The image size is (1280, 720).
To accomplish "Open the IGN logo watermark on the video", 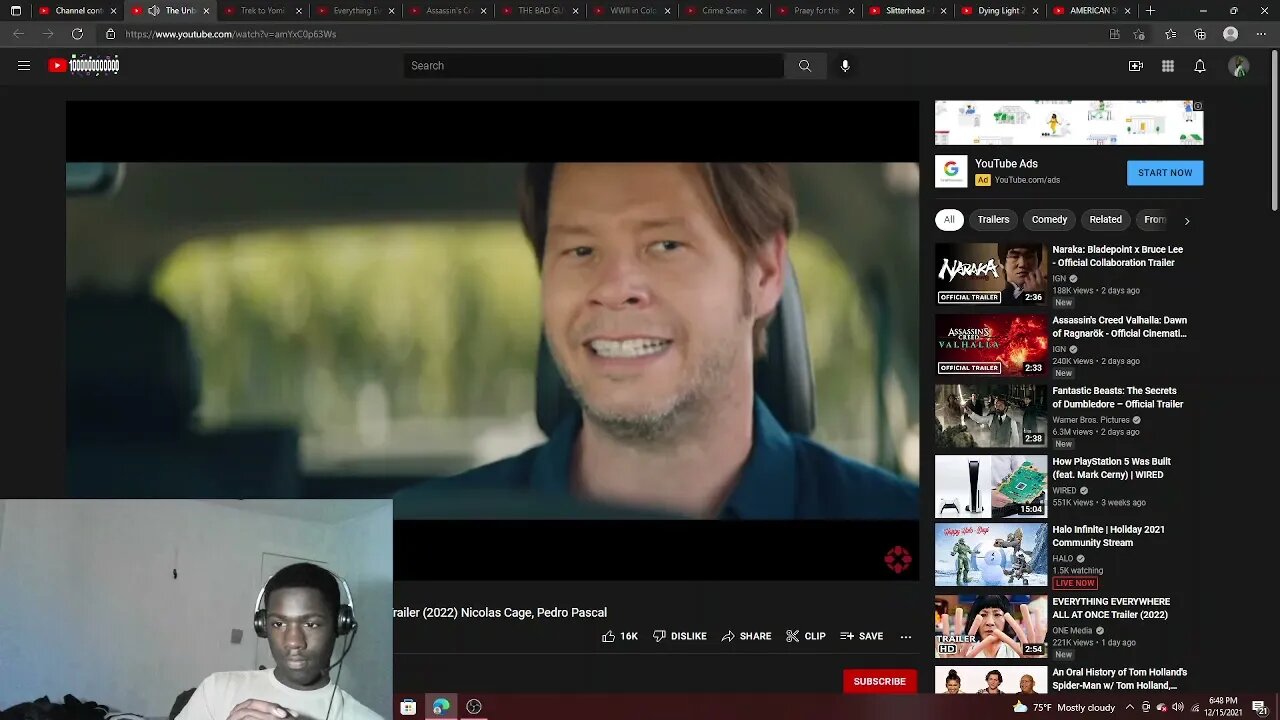I will click(897, 560).
